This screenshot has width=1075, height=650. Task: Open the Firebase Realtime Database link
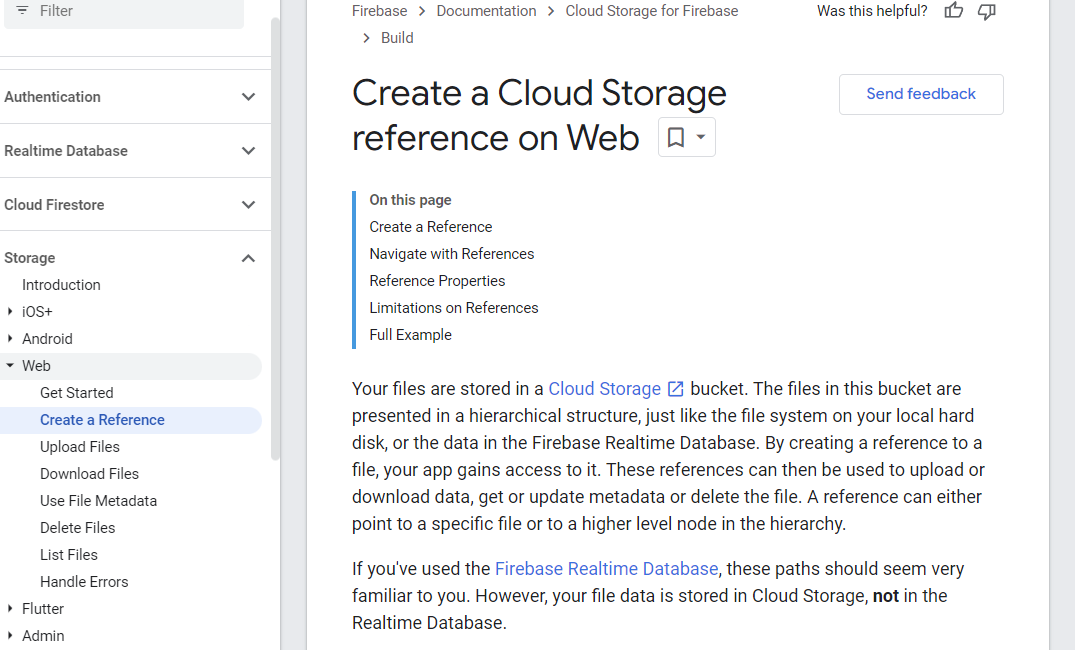pyautogui.click(x=606, y=569)
